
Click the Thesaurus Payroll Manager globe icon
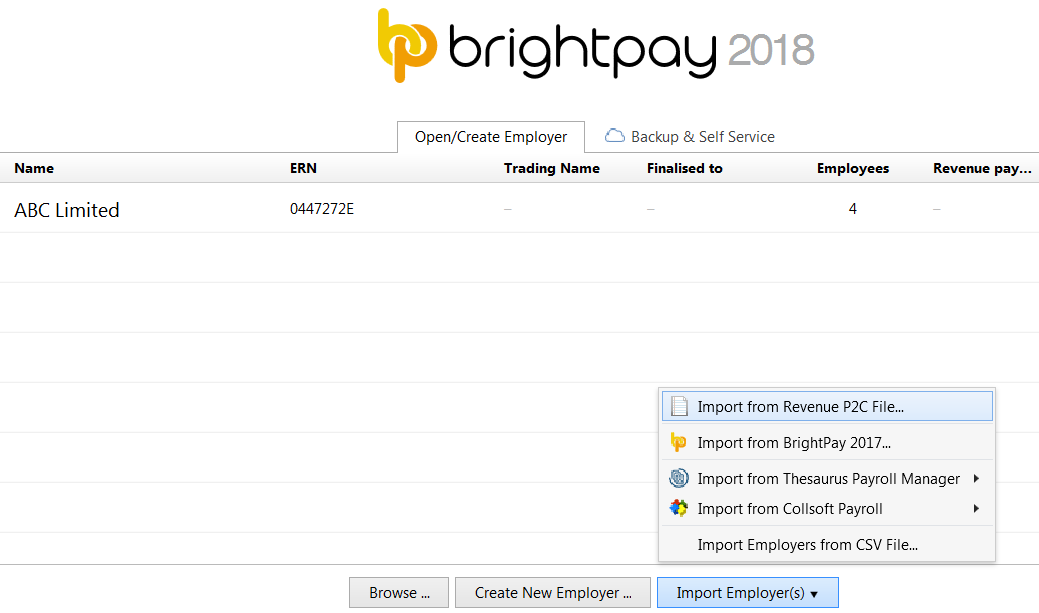(679, 478)
